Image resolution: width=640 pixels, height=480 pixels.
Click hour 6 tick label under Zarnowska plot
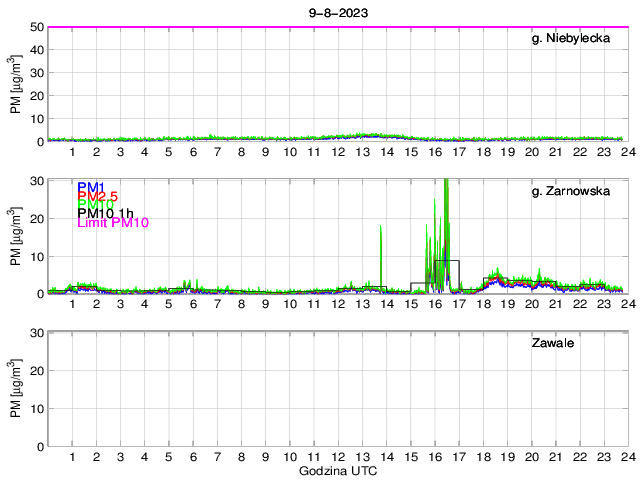coord(193,305)
